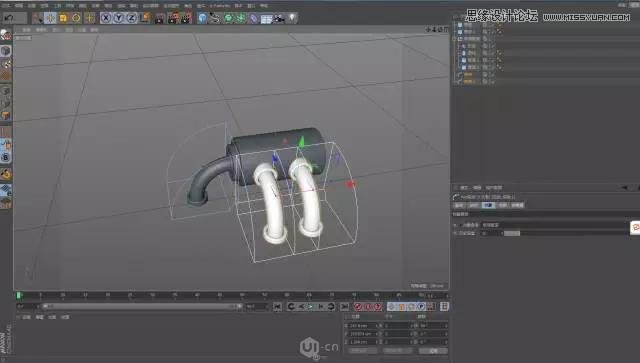The width and height of the screenshot is (640, 363).
Task: Toggle the X axis lock
Action: pyautogui.click(x=106, y=18)
